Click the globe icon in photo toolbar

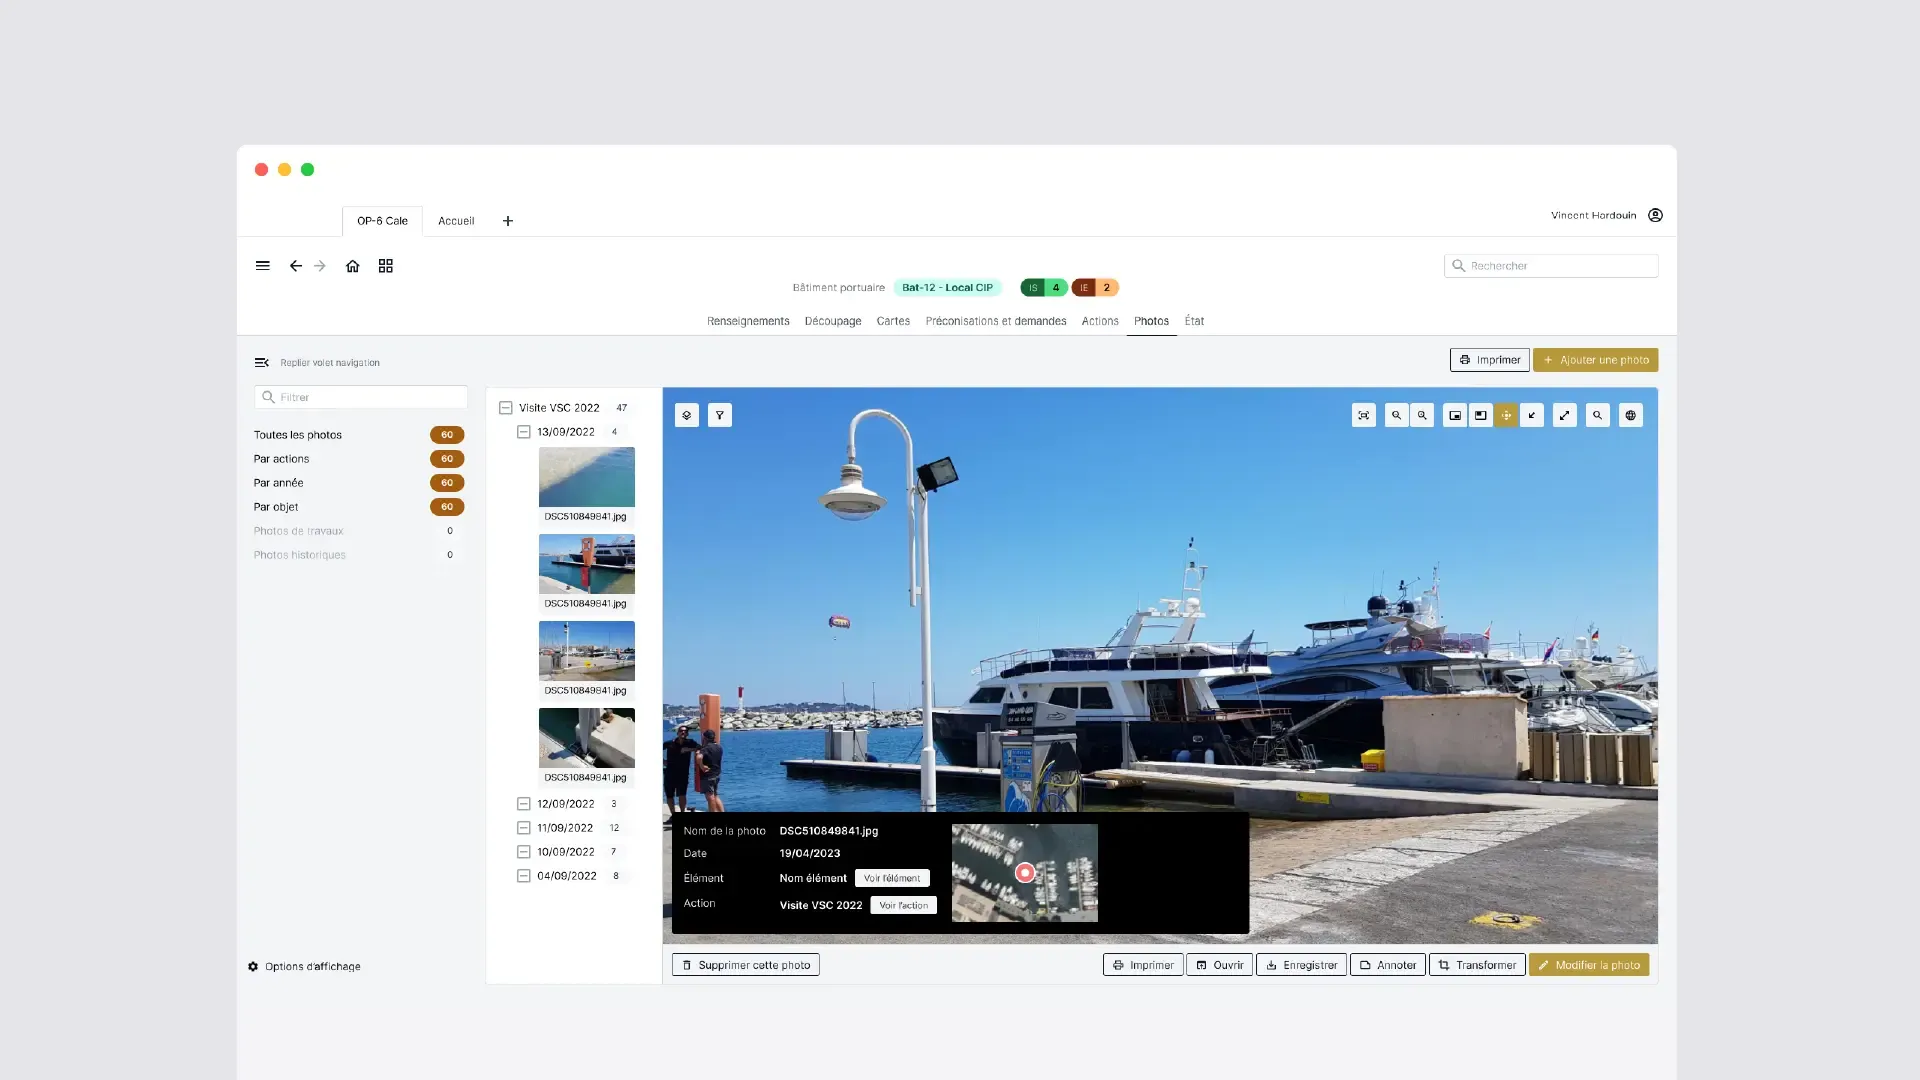1630,415
